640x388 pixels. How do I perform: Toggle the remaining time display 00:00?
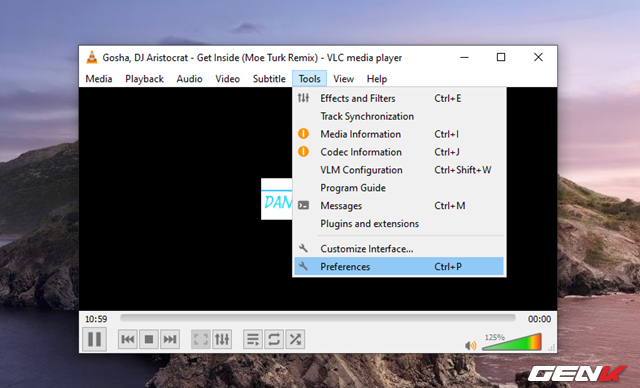pyautogui.click(x=539, y=319)
